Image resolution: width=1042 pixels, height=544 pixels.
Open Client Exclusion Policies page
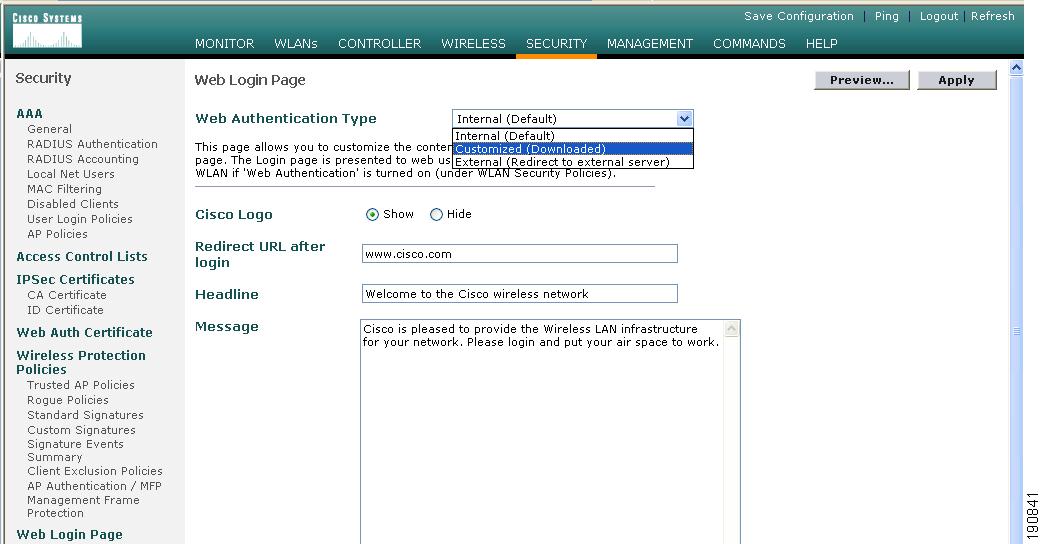94,471
